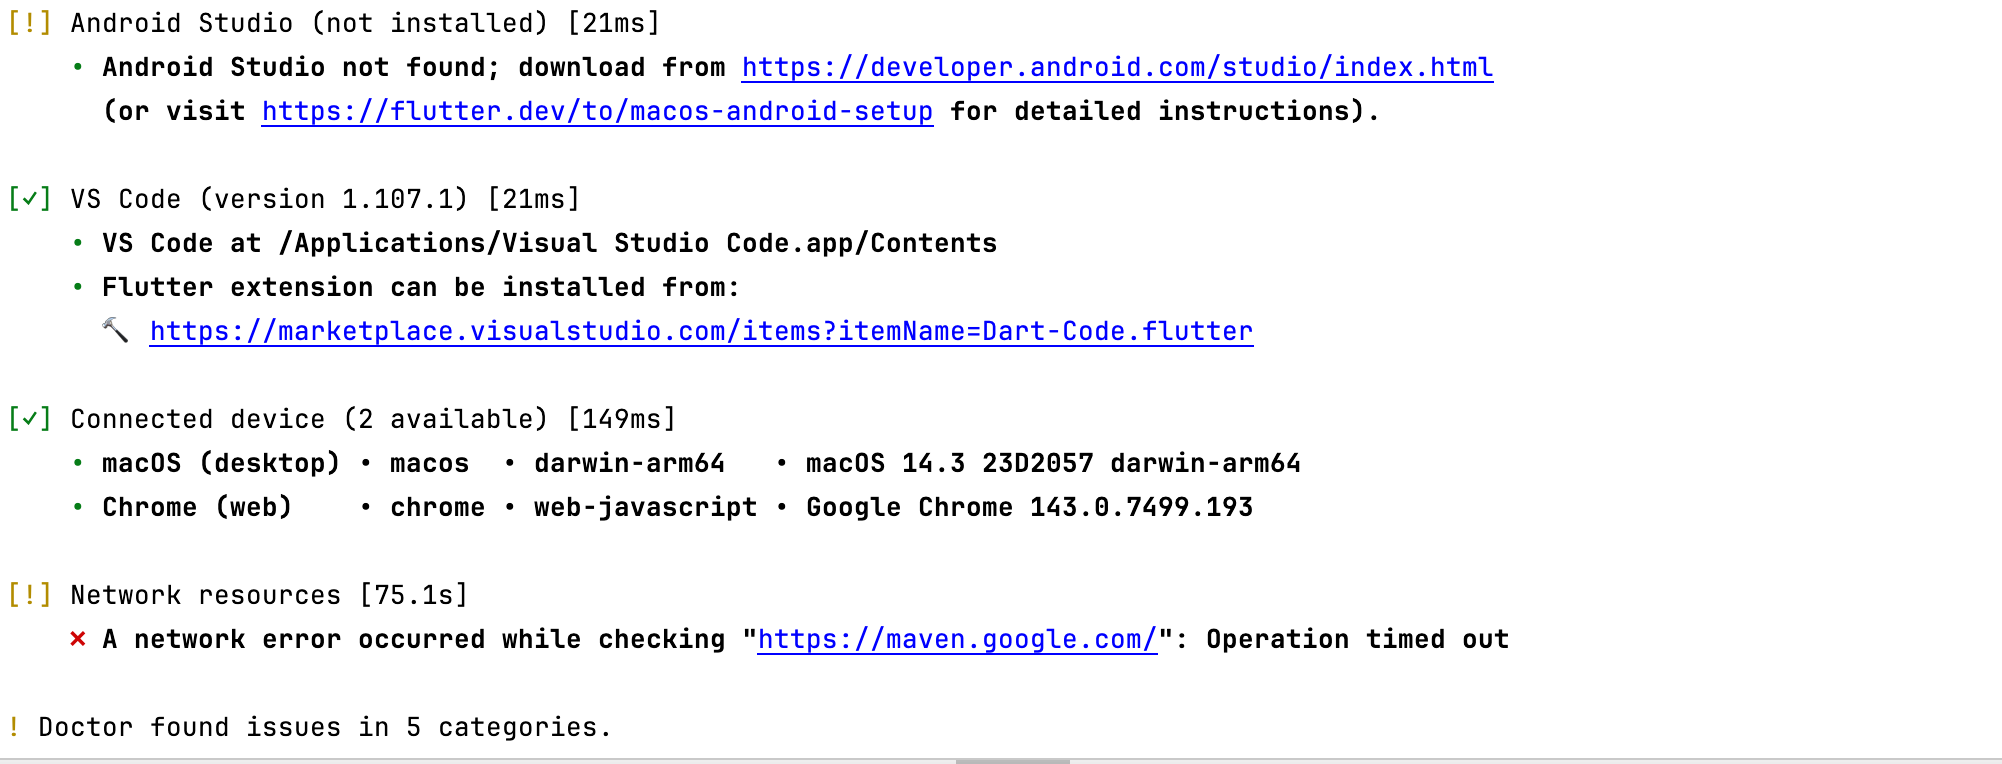Open the maven.google.com link

pos(957,639)
